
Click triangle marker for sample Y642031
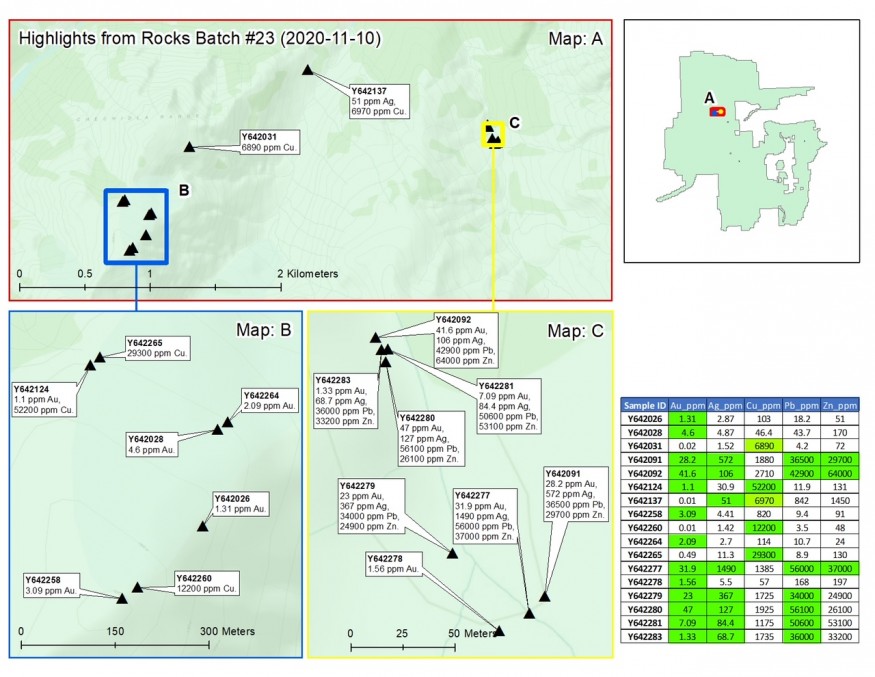tap(189, 147)
